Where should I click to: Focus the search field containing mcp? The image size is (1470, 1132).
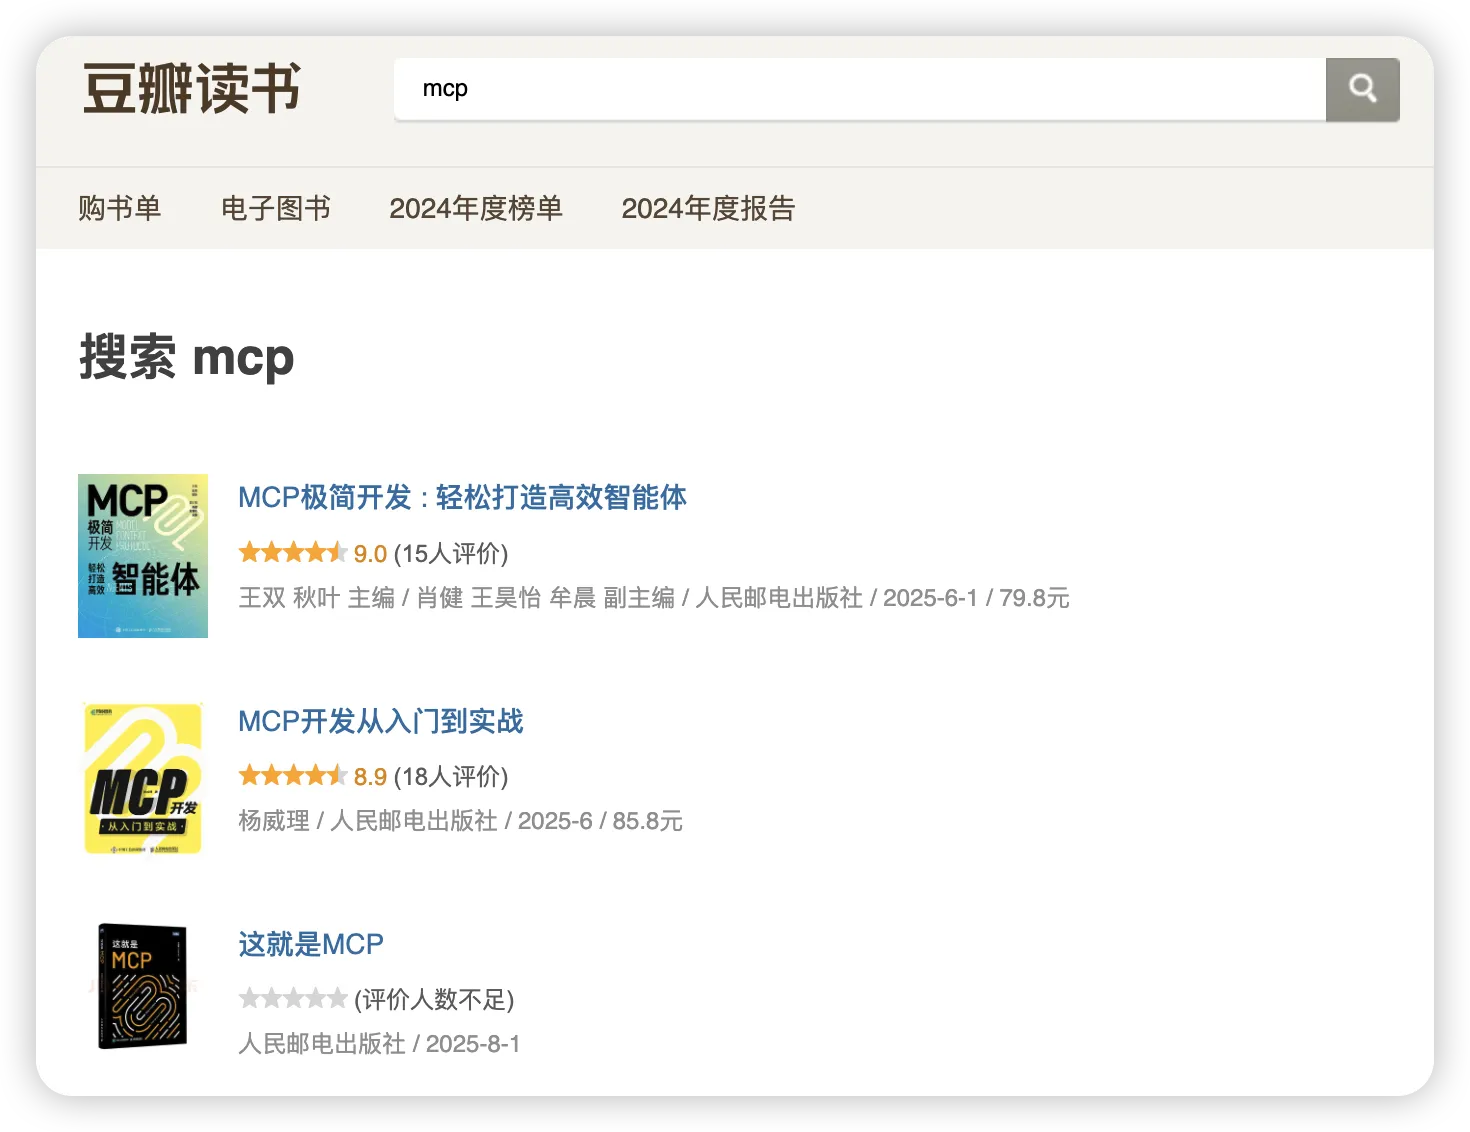tap(860, 90)
